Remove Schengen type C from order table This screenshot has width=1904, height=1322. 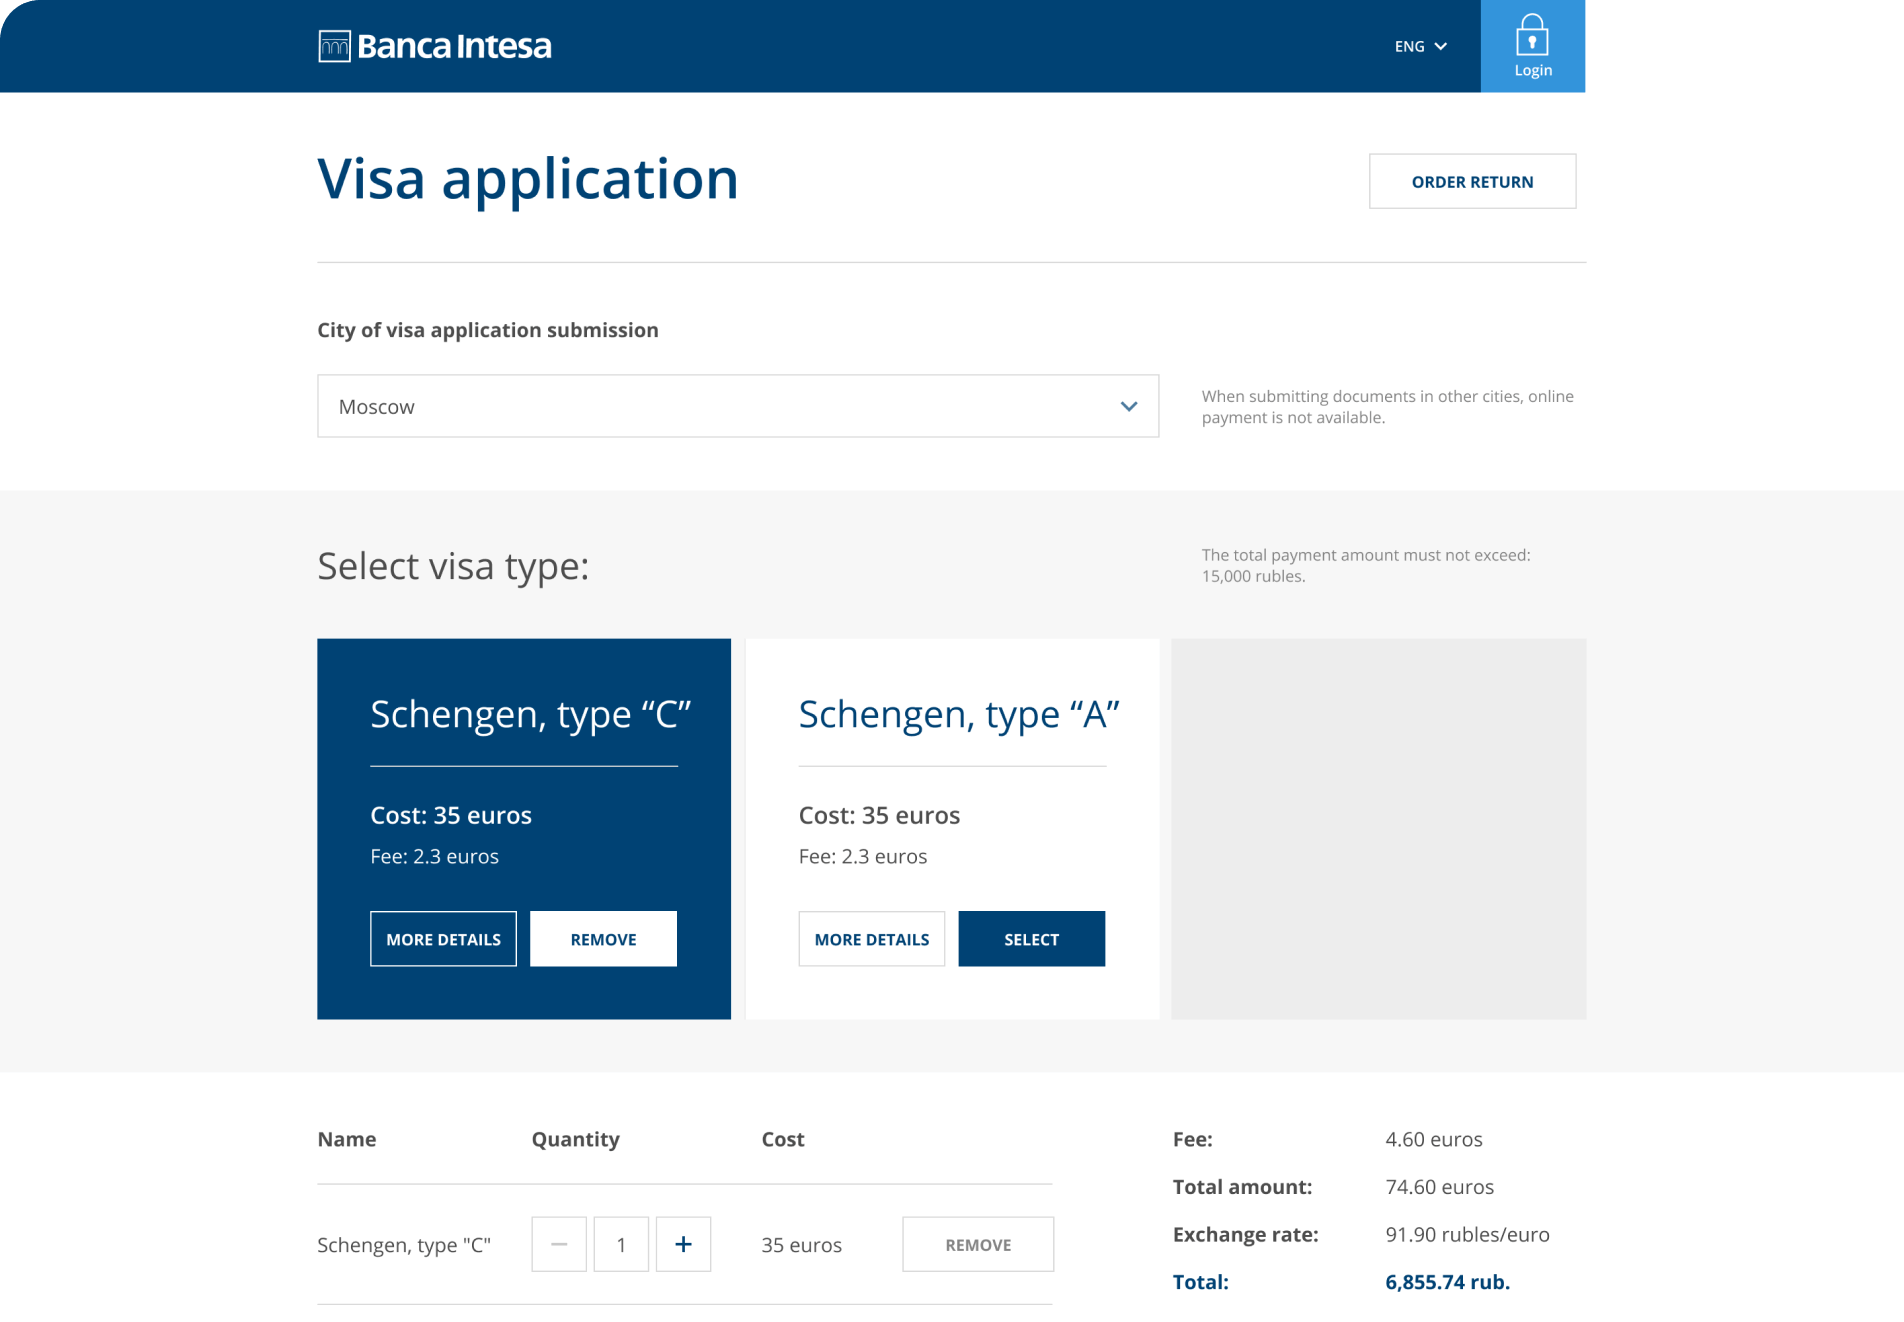977,1244
